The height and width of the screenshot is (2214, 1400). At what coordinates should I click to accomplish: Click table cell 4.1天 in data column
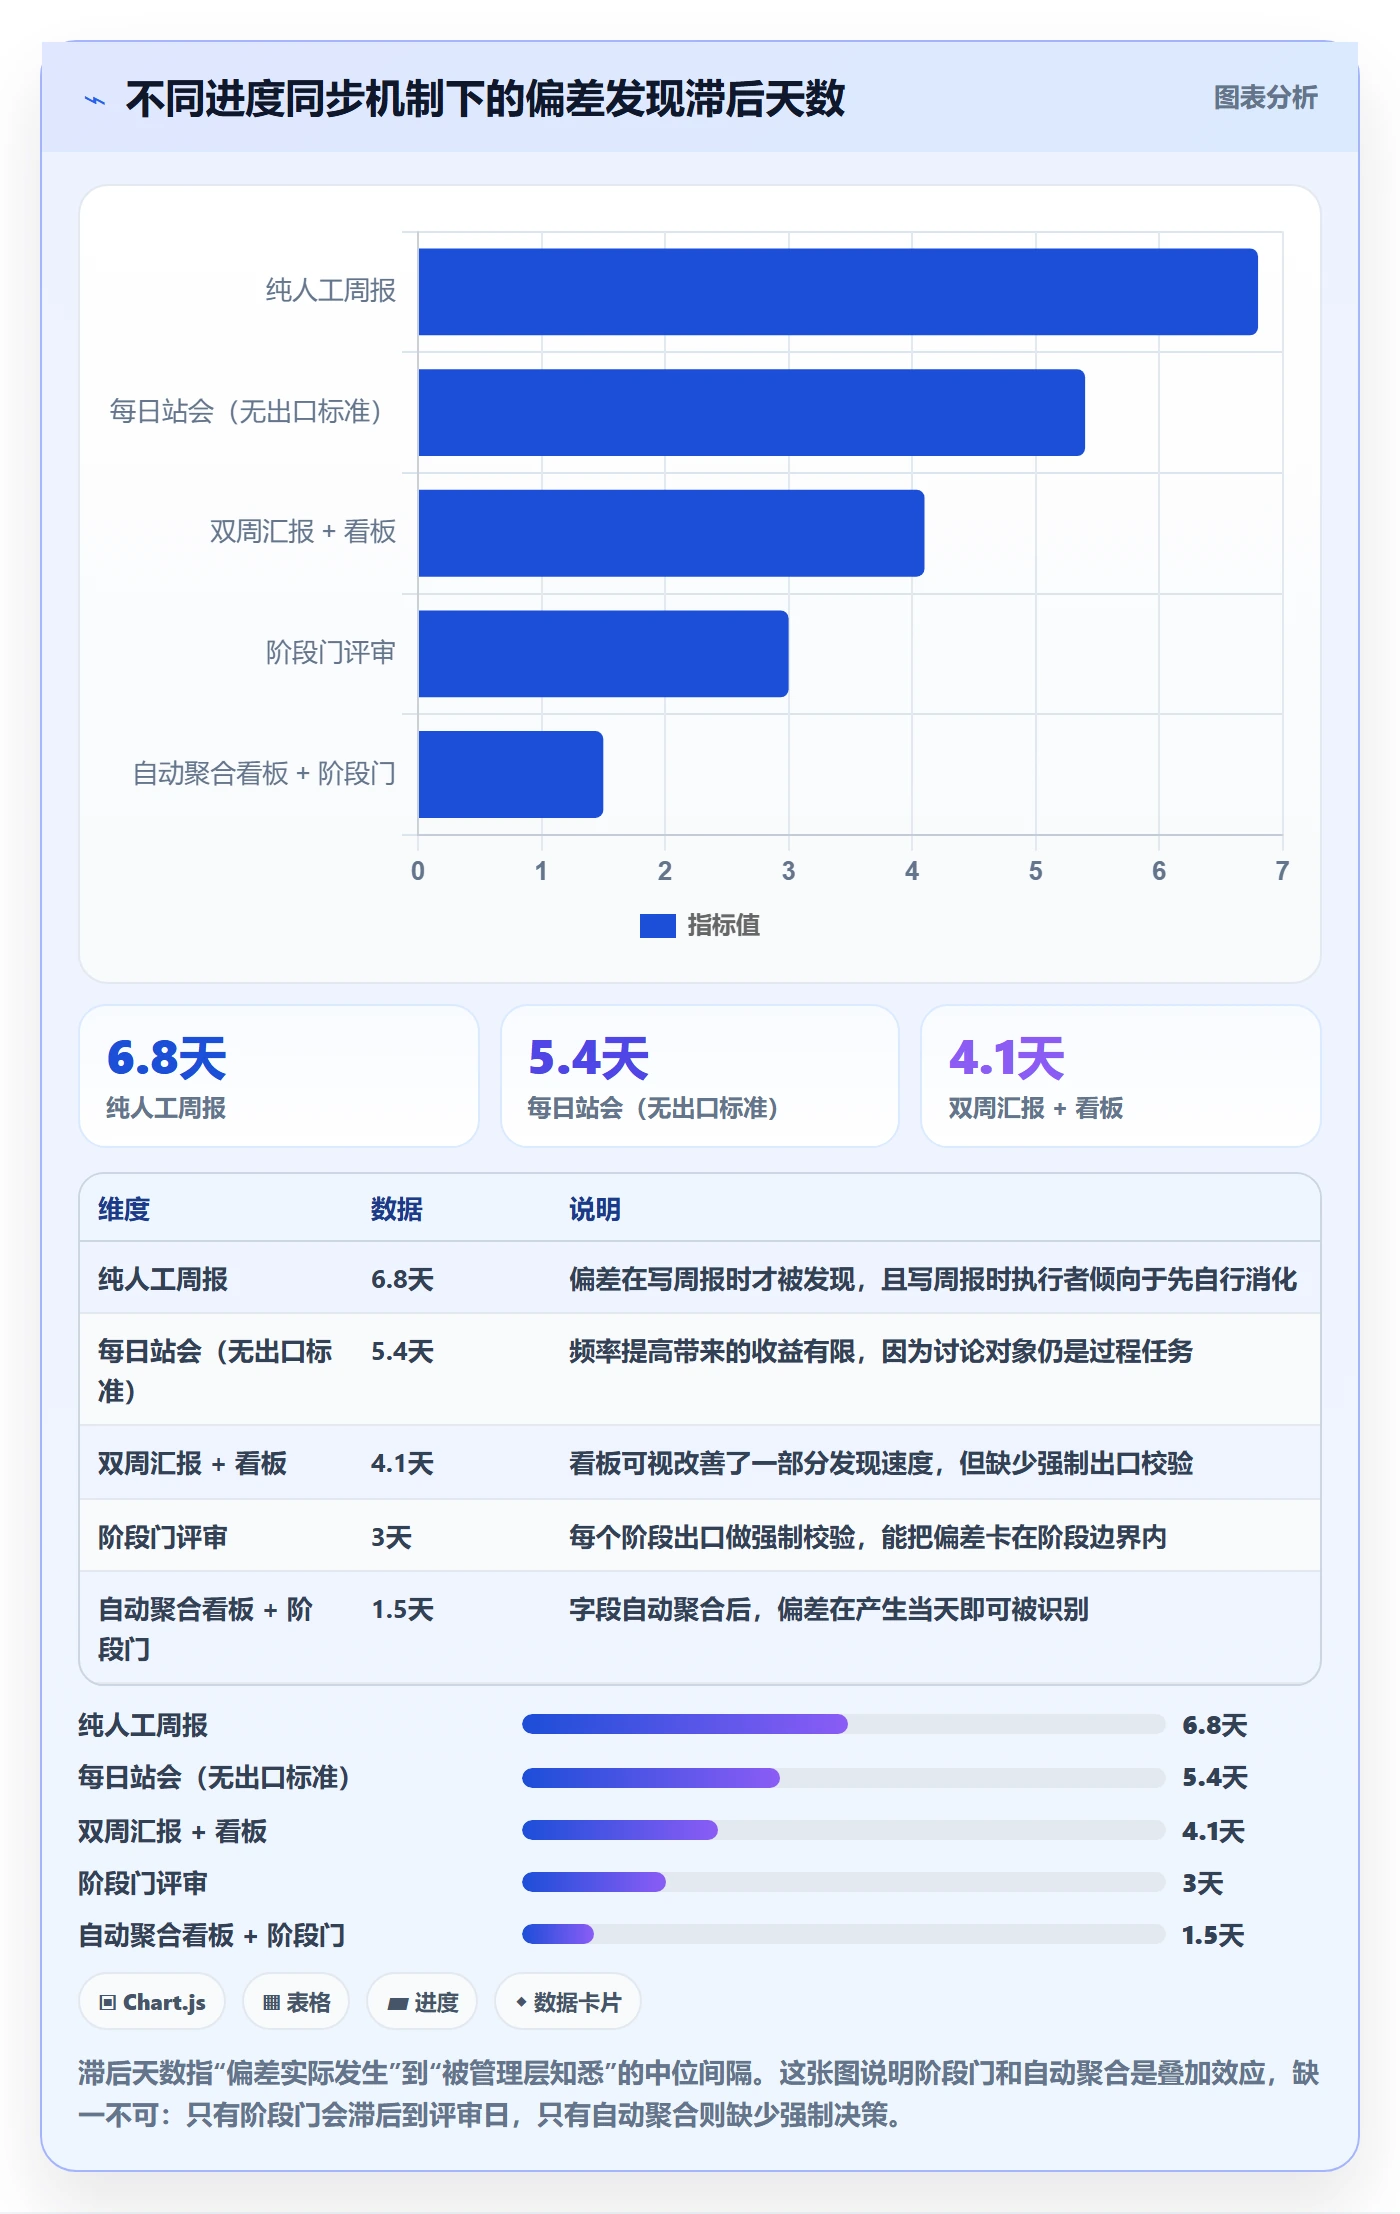402,1463
